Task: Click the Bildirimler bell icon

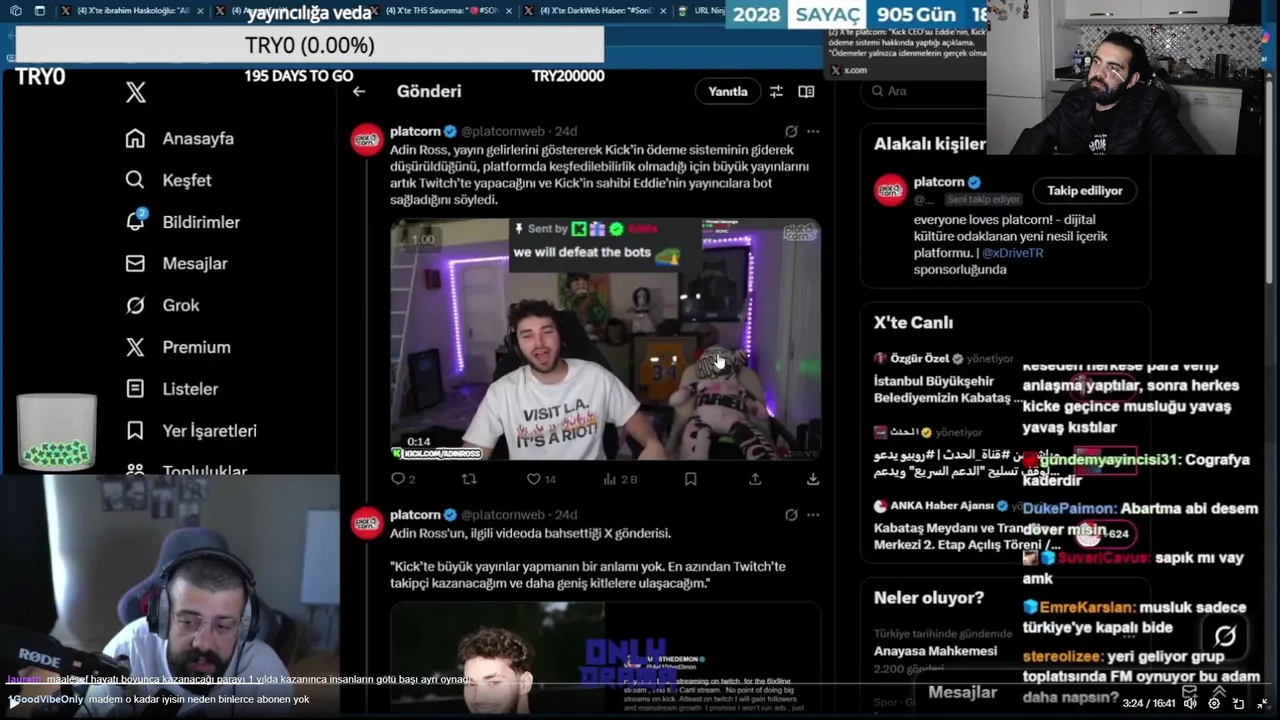Action: point(135,222)
